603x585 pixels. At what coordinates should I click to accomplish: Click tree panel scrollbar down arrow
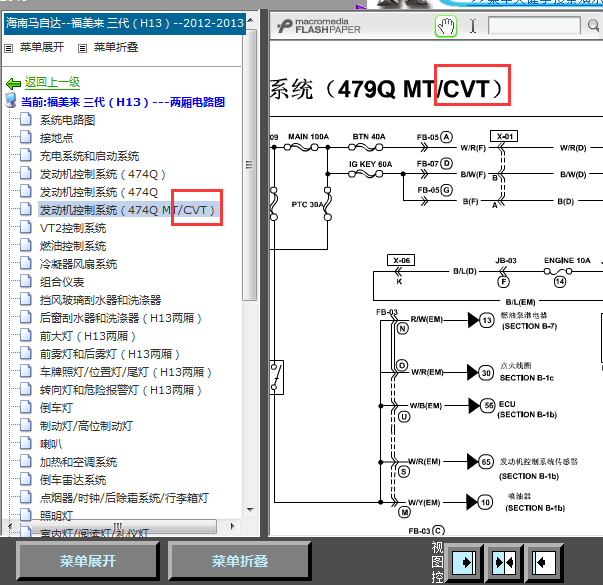coord(251,510)
